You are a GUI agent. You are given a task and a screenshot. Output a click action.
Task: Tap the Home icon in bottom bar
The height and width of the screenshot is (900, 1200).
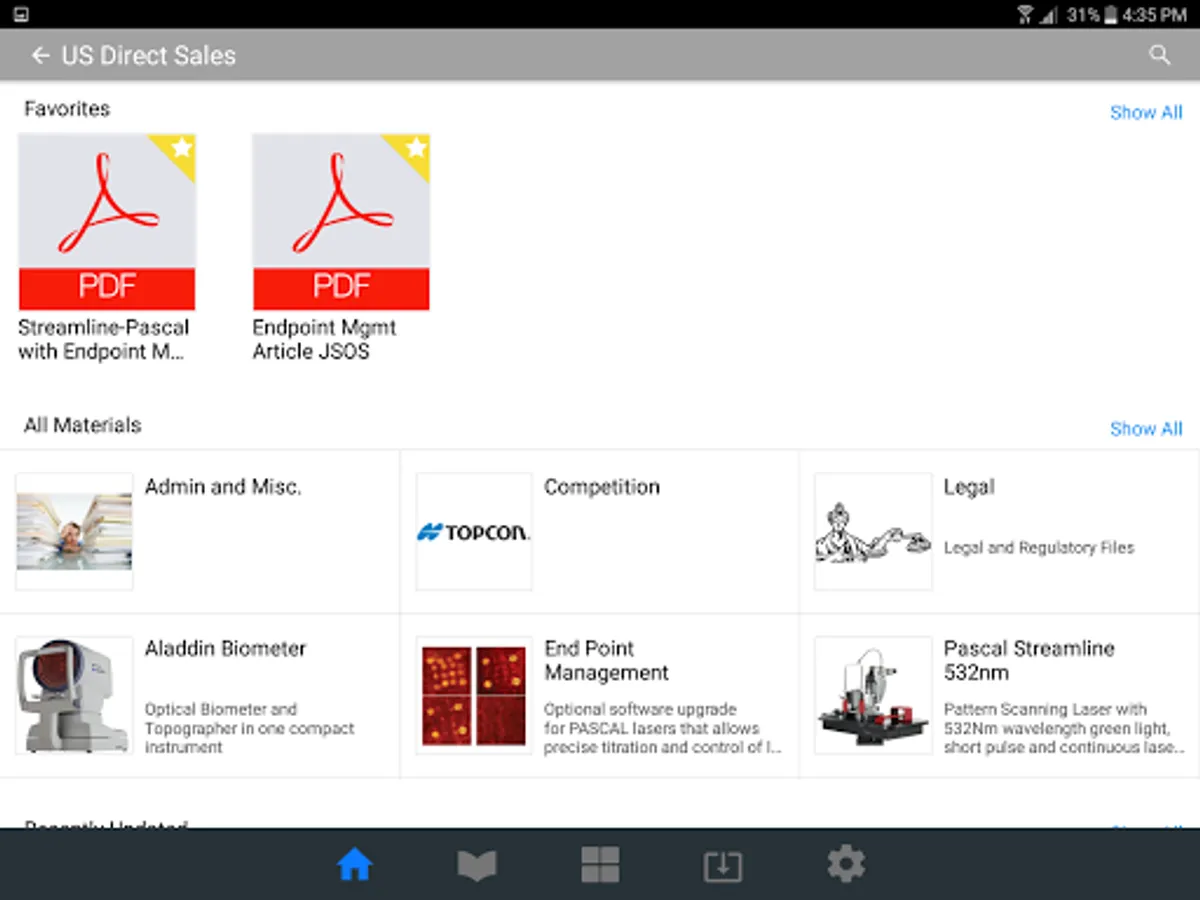(x=355, y=864)
